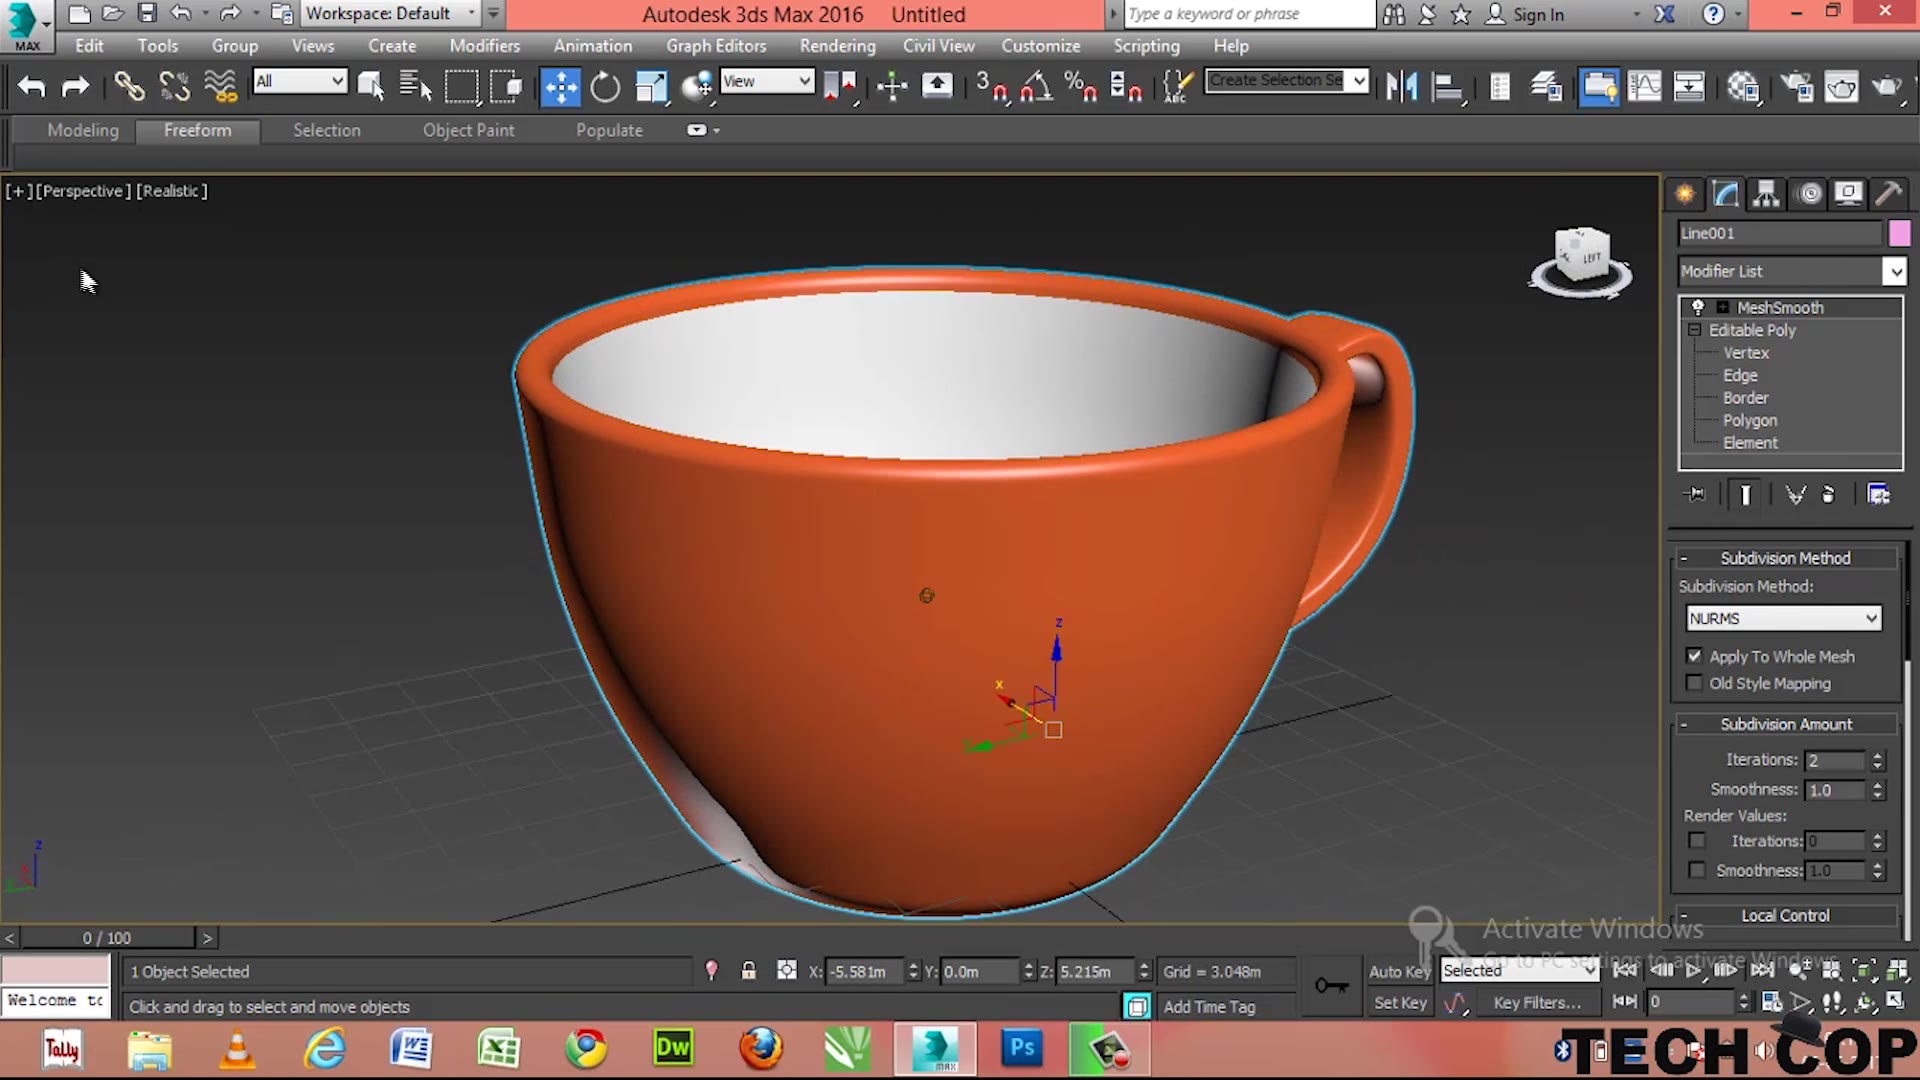
Task: Click MeshSmooth in modifier stack
Action: coord(1782,306)
